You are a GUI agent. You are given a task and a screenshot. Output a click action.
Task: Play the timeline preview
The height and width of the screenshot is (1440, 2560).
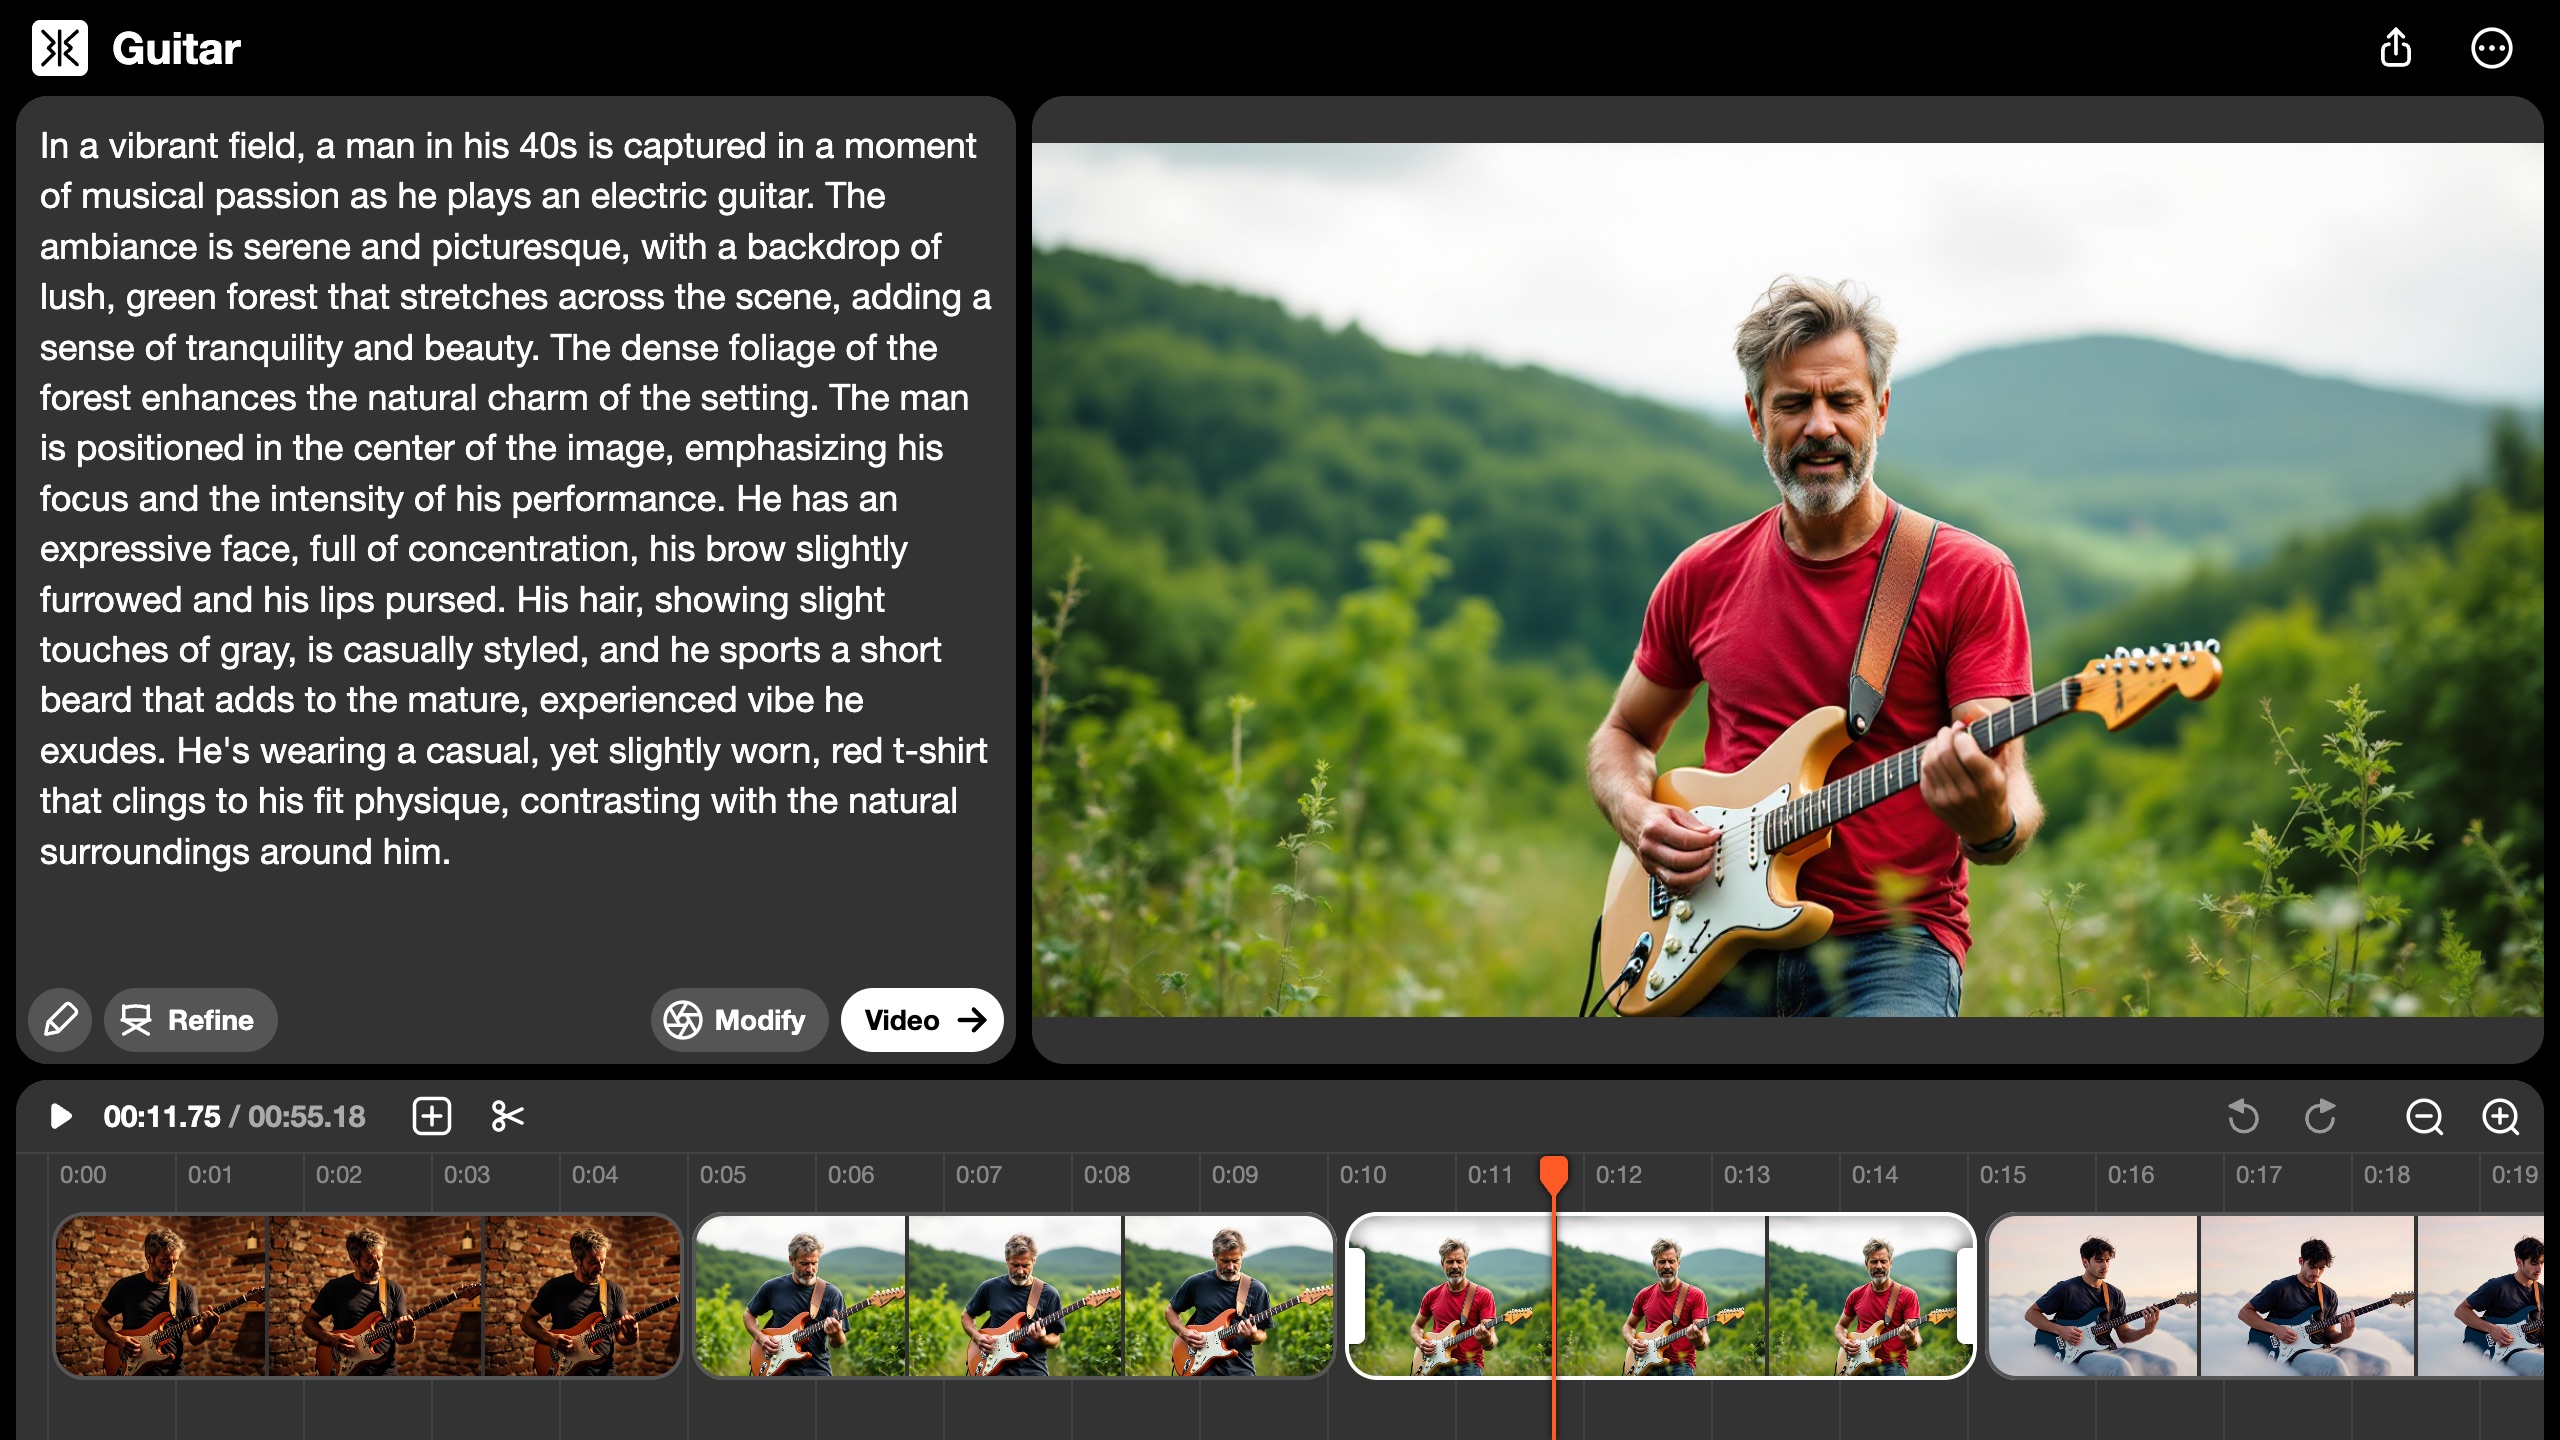60,1116
